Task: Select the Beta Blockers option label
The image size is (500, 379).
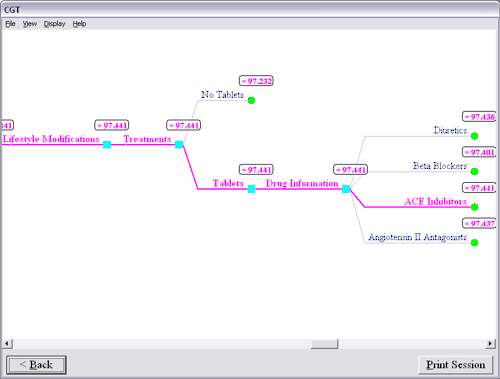Action: (440, 166)
